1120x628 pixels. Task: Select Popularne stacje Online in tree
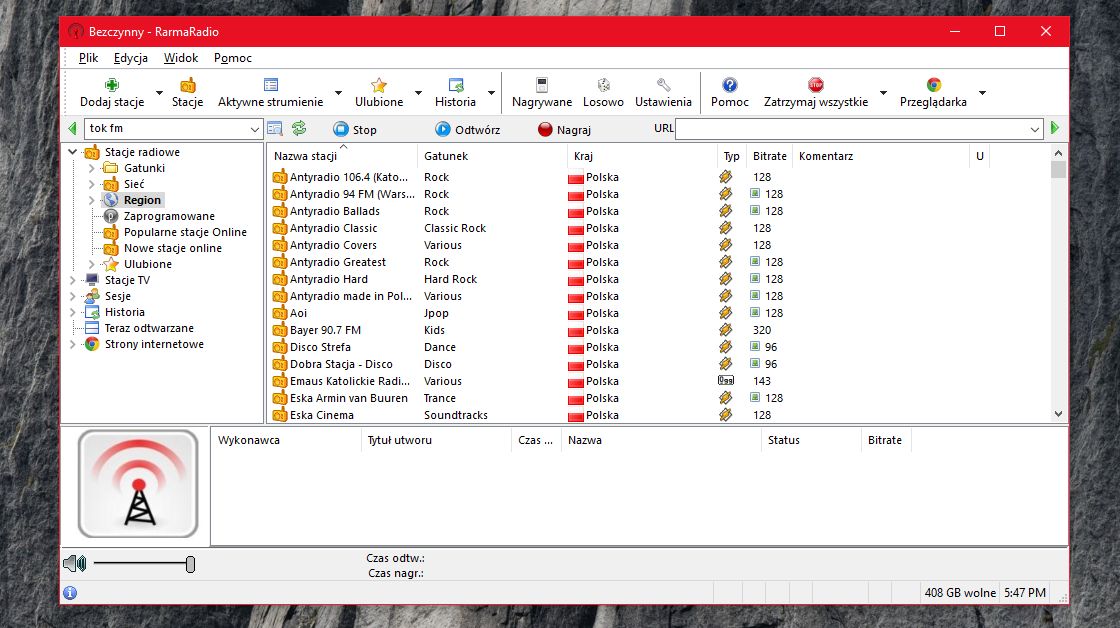pyautogui.click(x=185, y=232)
